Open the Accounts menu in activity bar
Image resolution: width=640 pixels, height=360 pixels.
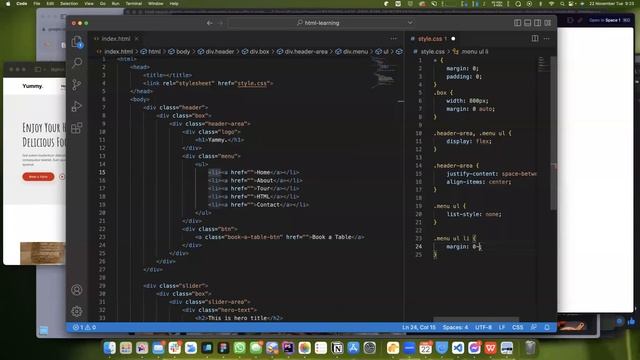pos(77,290)
